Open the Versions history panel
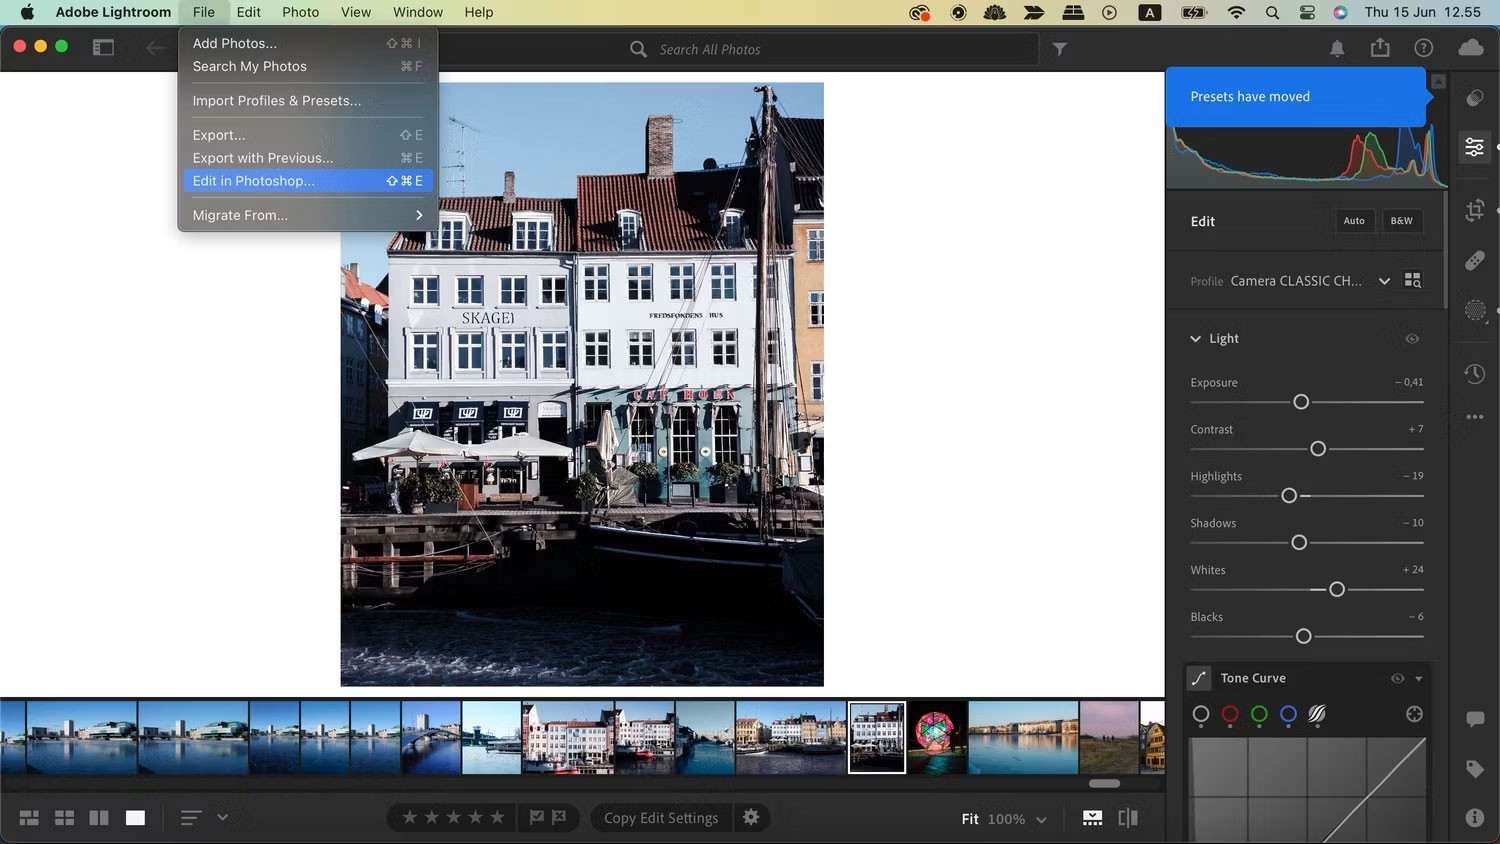The image size is (1500, 844). [1474, 373]
